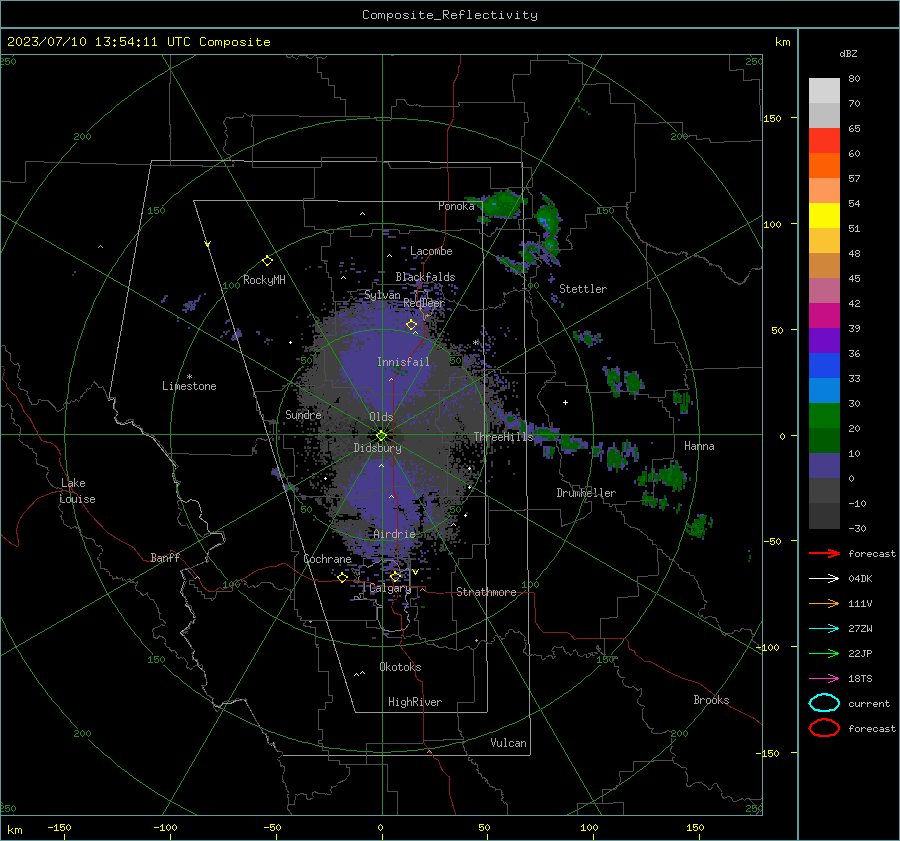The width and height of the screenshot is (900, 841).
Task: Click the -30 dBZ scale value
Action: (857, 528)
